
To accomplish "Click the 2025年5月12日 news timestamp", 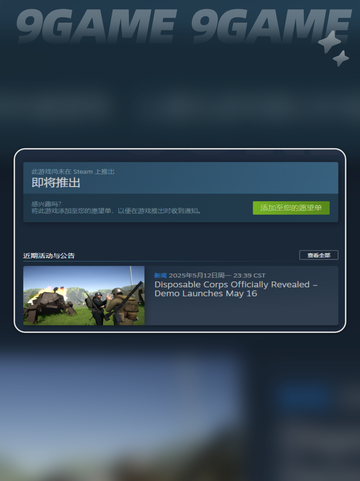I will point(217,275).
